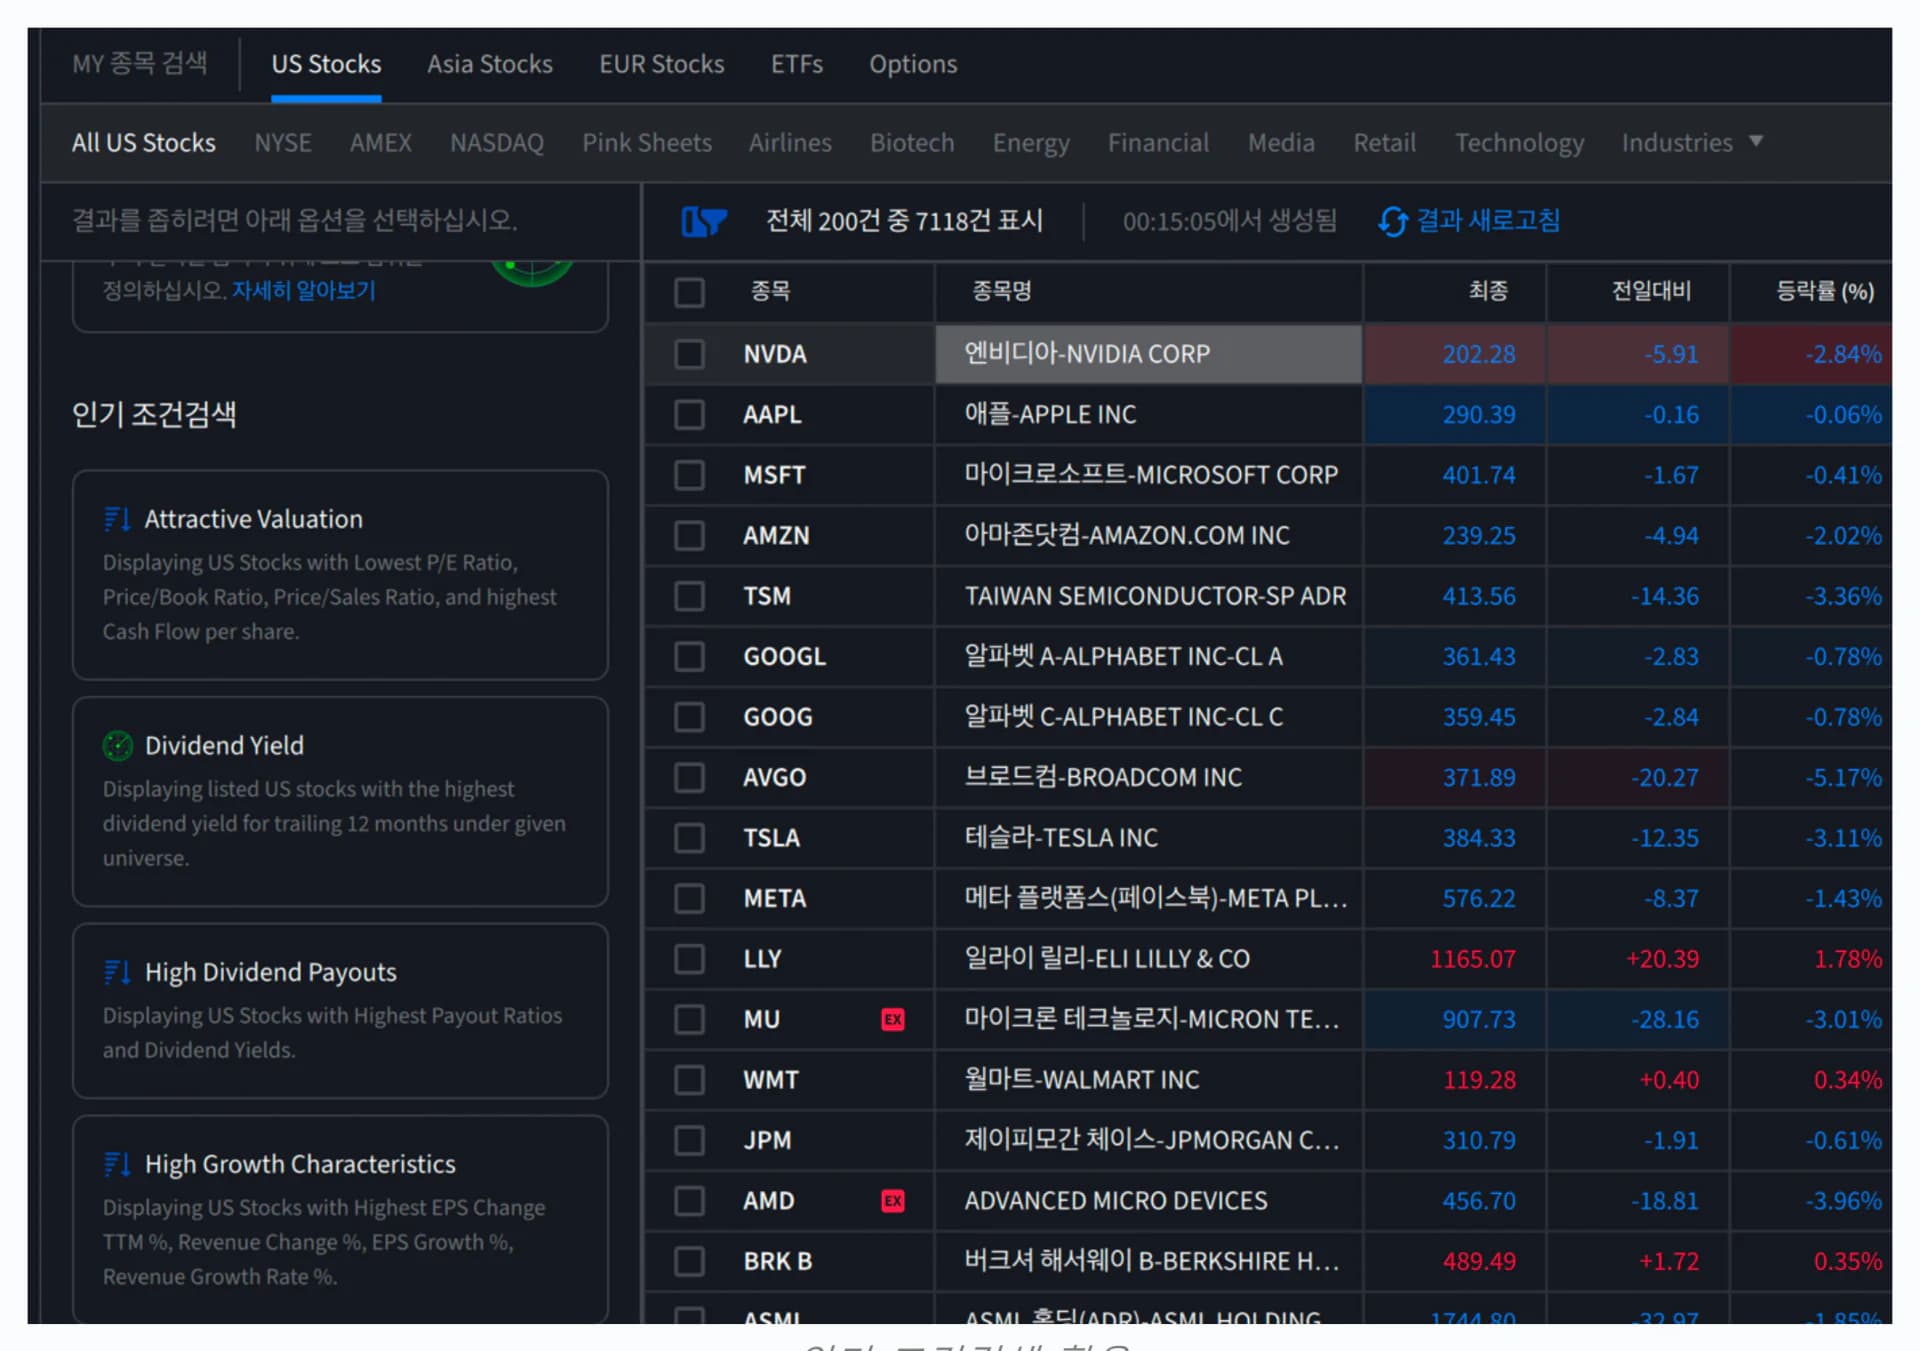
Task: Open the High Dividend Payouts screener card
Action: pos(340,1011)
